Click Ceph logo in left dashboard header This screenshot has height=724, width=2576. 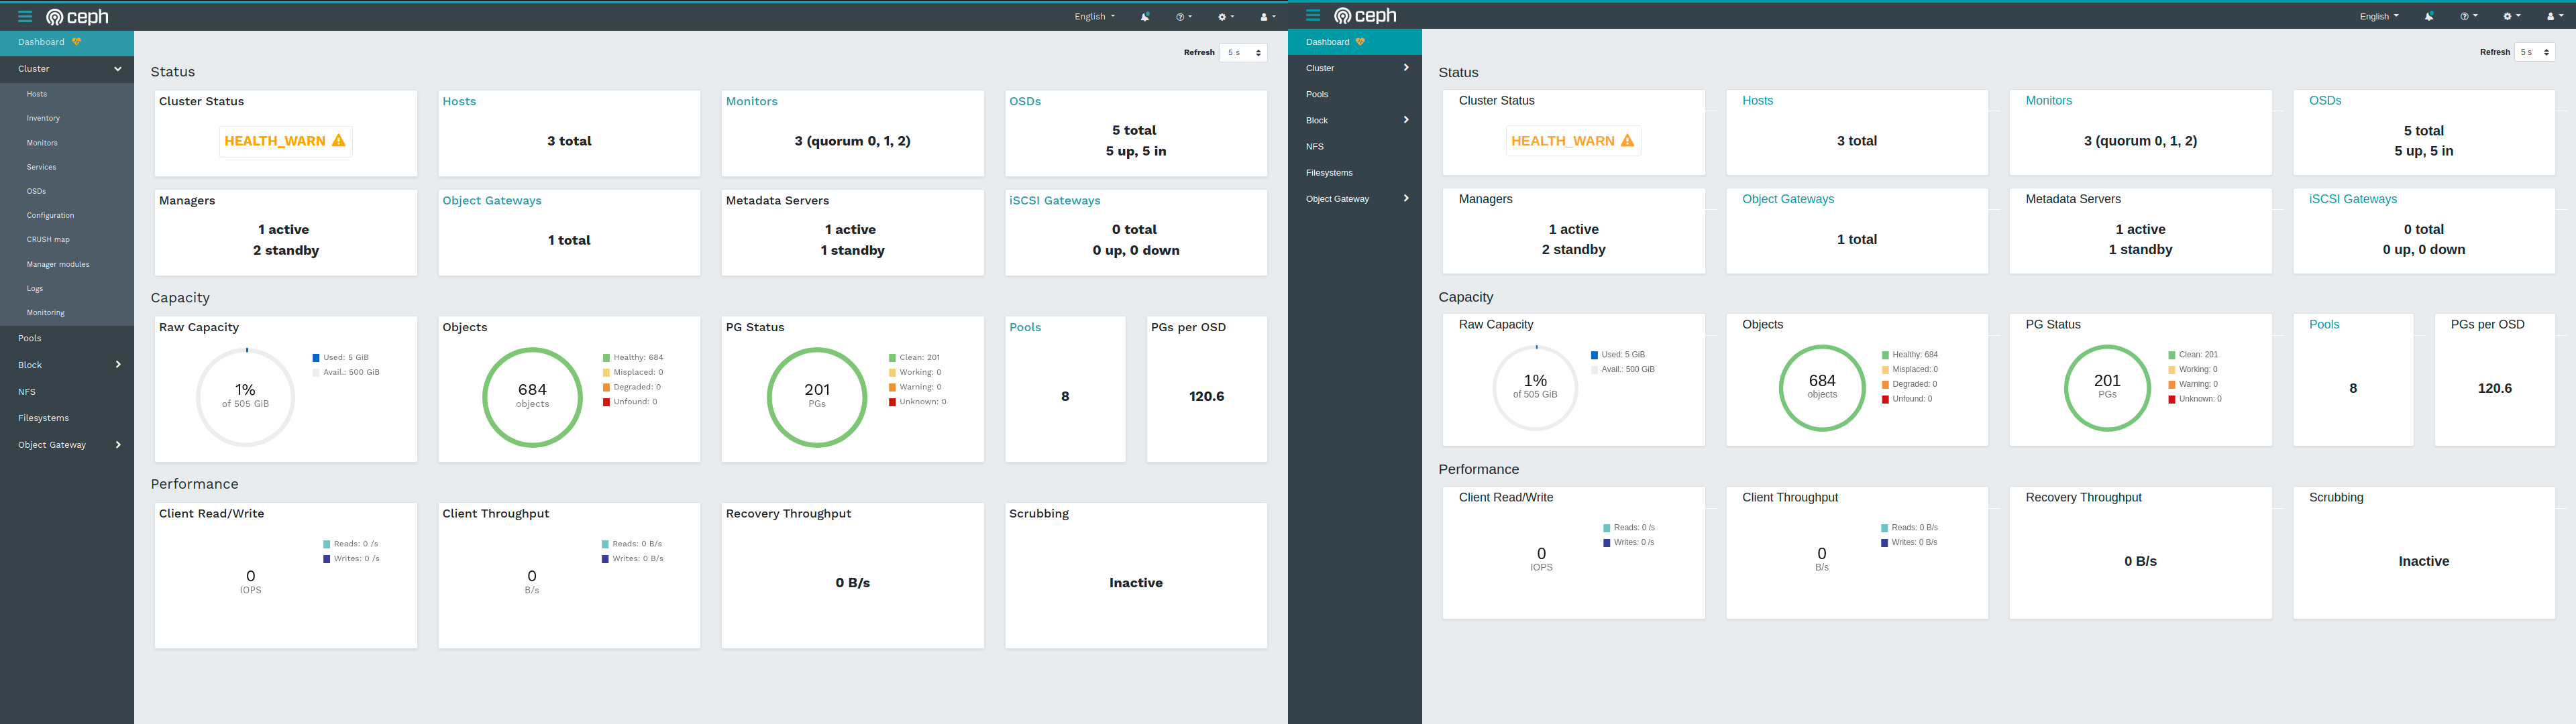click(x=78, y=17)
